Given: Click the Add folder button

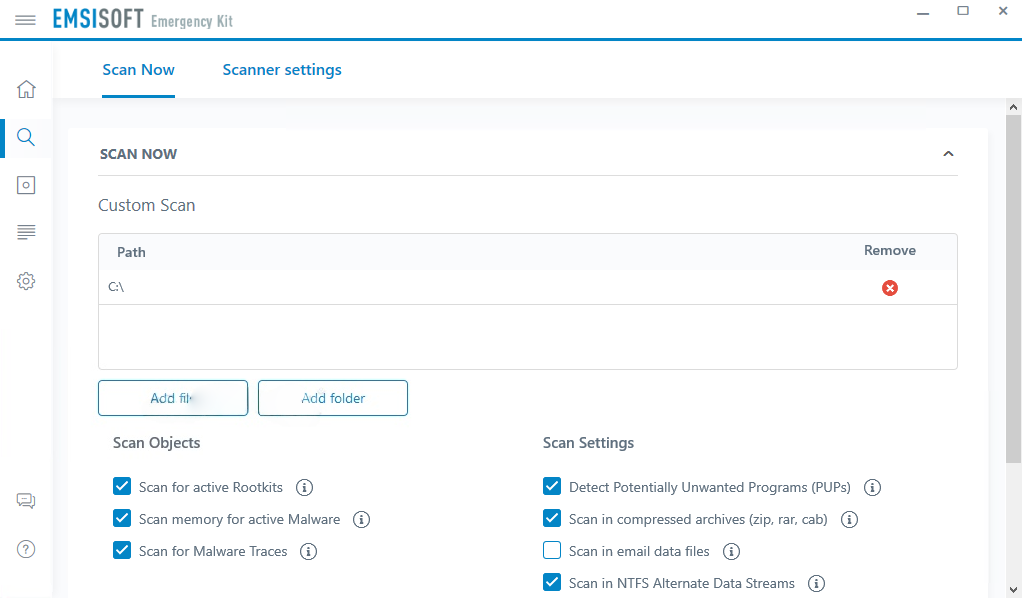Looking at the screenshot, I should 332,398.
